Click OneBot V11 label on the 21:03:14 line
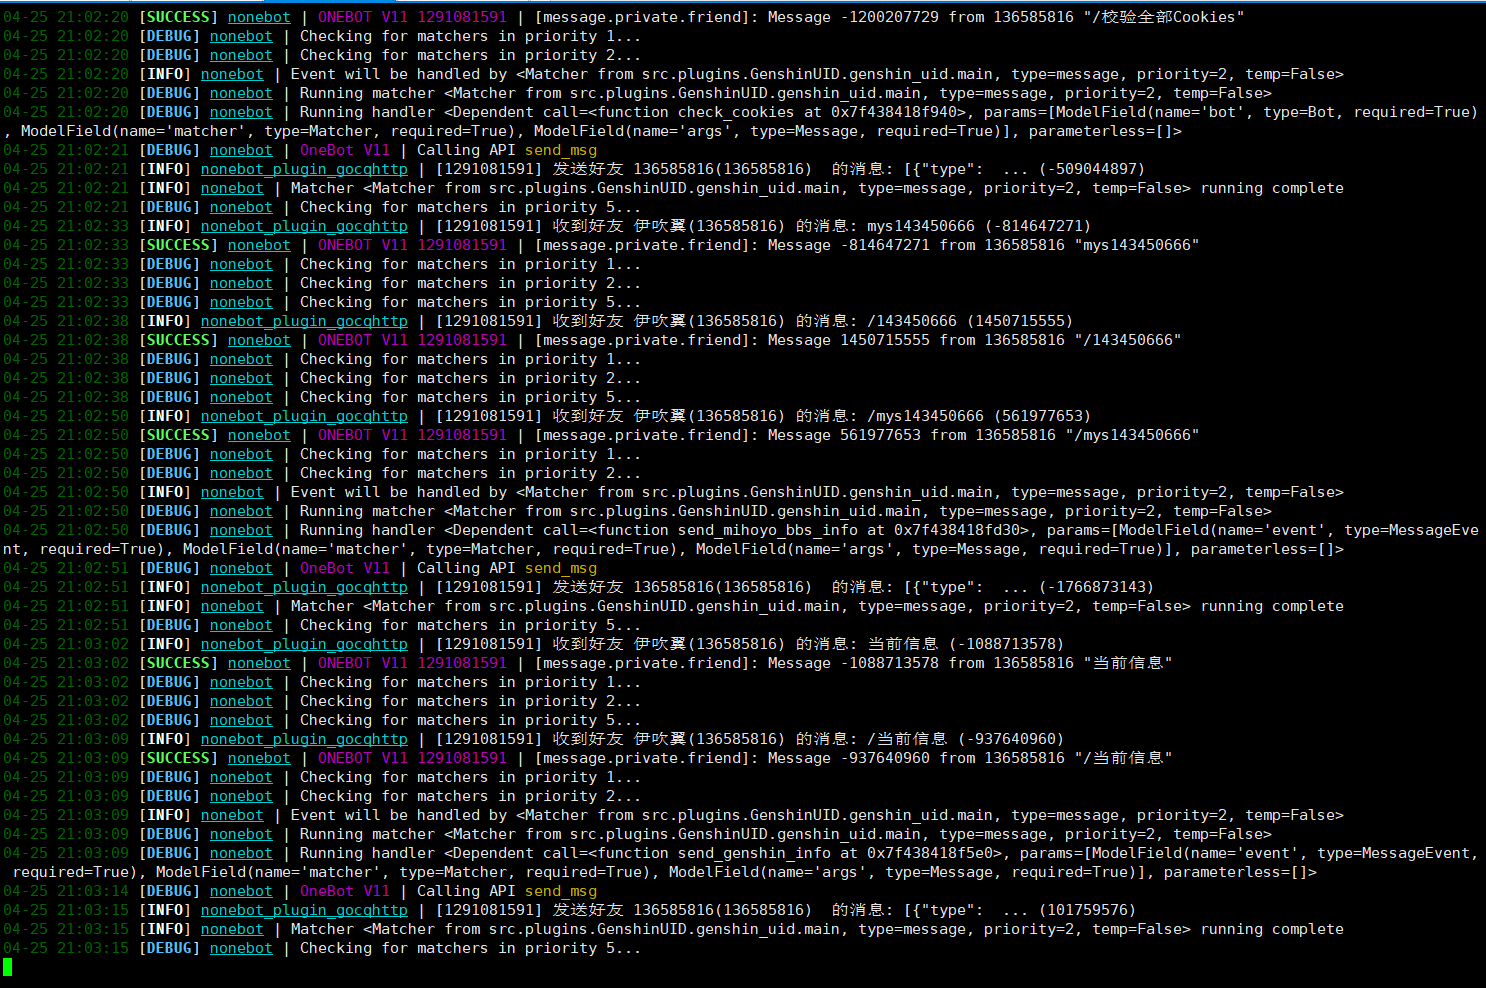 coord(345,891)
